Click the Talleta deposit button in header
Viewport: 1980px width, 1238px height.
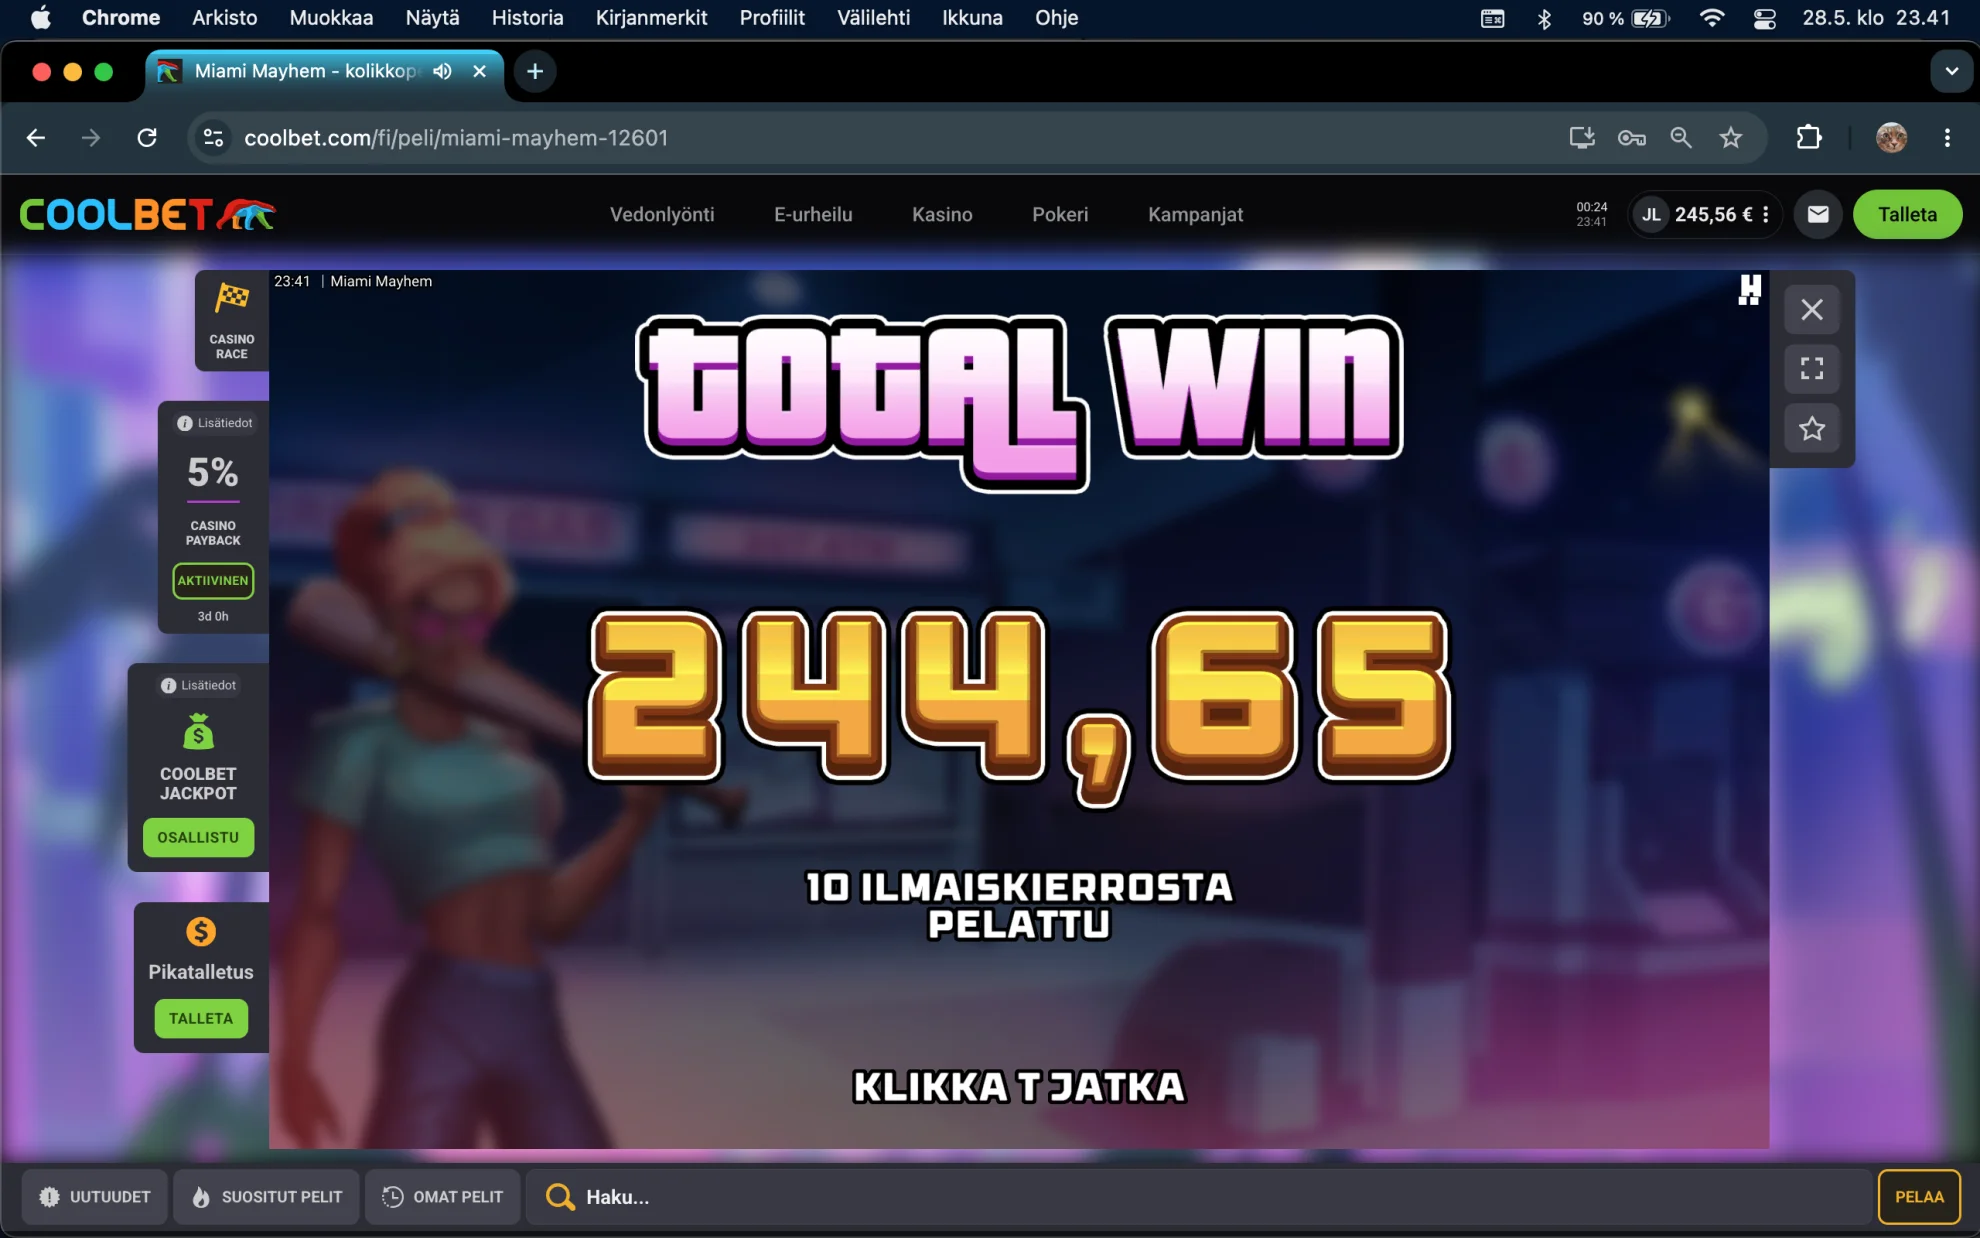click(1907, 215)
